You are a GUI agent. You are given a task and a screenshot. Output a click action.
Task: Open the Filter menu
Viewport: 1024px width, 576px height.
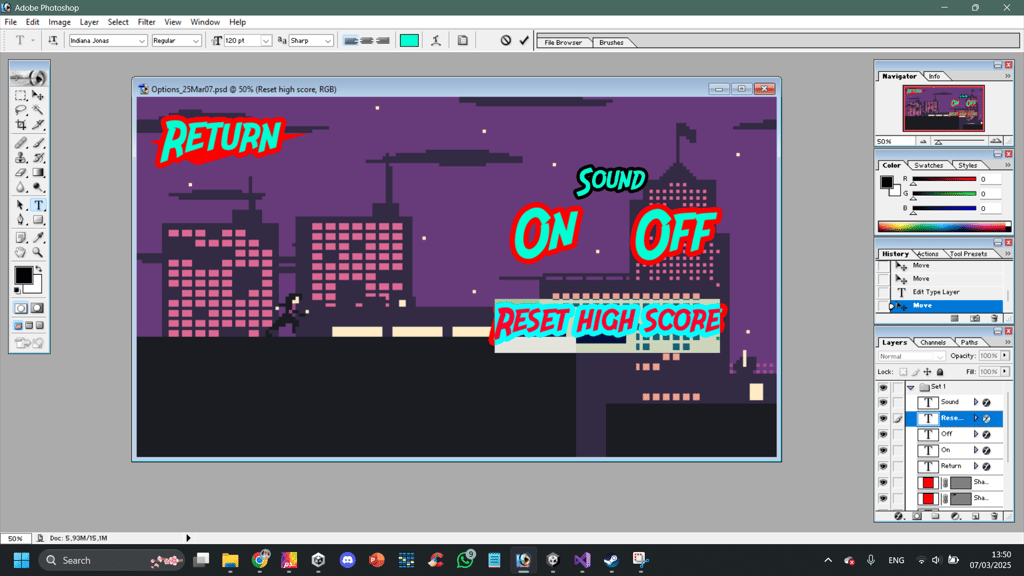coord(146,22)
